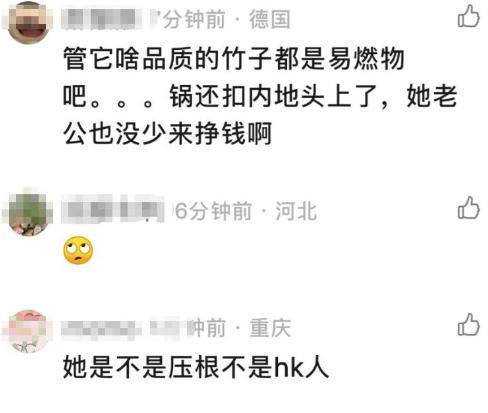
Task: Tap thumbs-up on the 河北 user's comment
Action: coord(468,208)
